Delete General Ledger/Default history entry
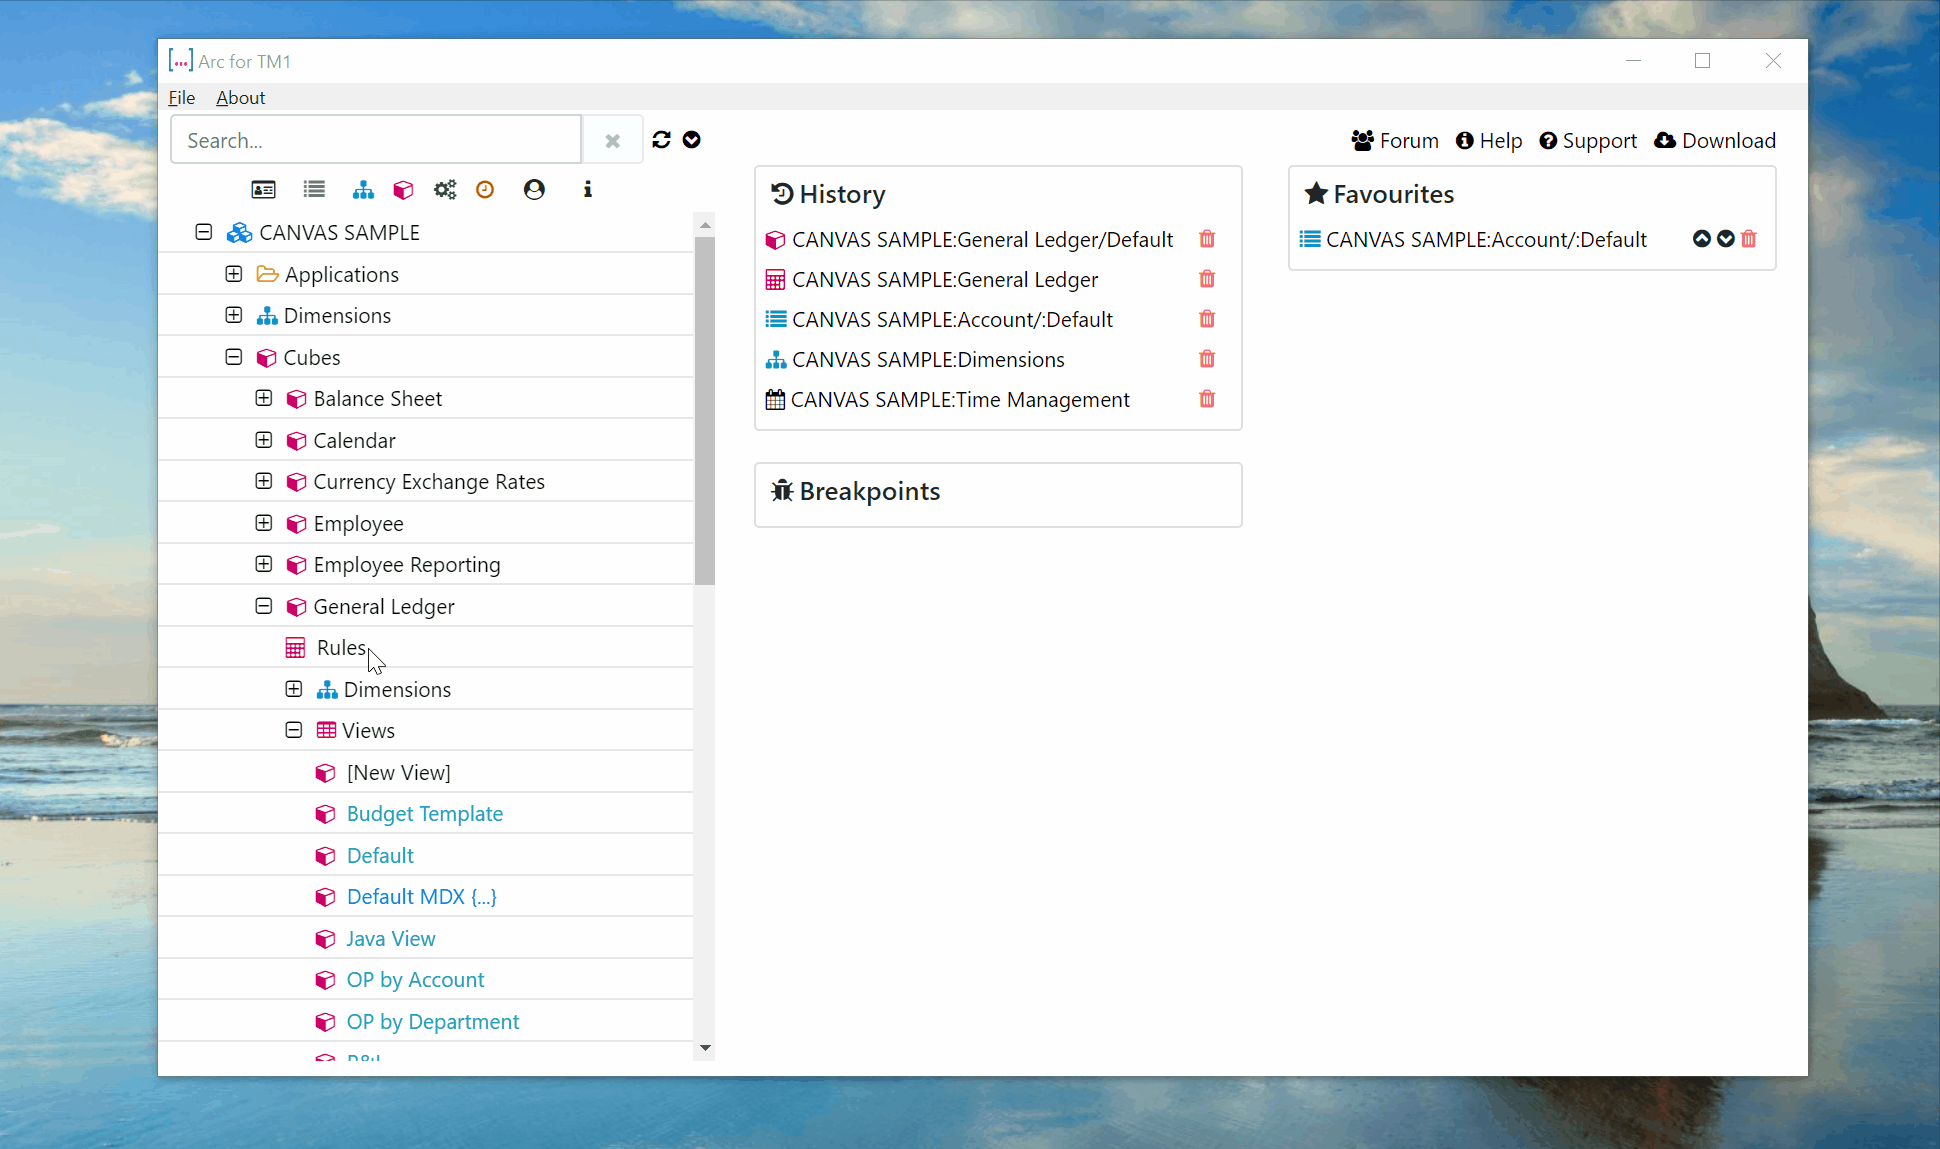Screen dimensions: 1940x1149 (1207, 239)
